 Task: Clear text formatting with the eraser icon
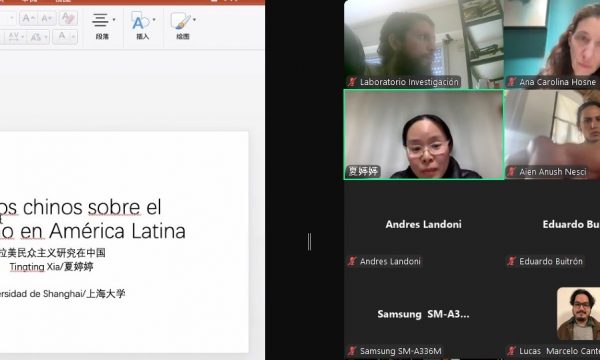[x=68, y=18]
